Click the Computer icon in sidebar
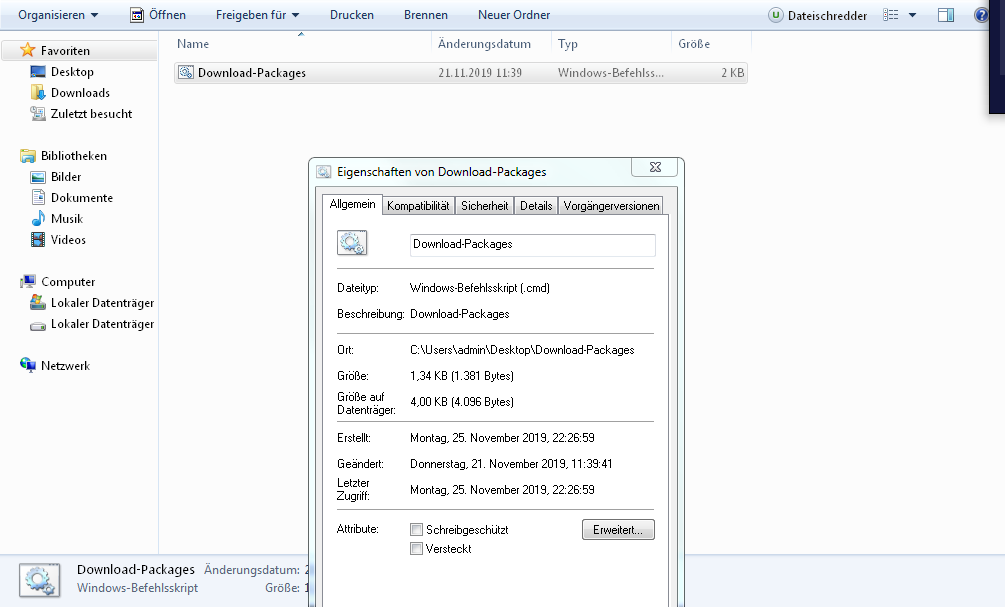The width and height of the screenshot is (1005, 607). pos(28,281)
